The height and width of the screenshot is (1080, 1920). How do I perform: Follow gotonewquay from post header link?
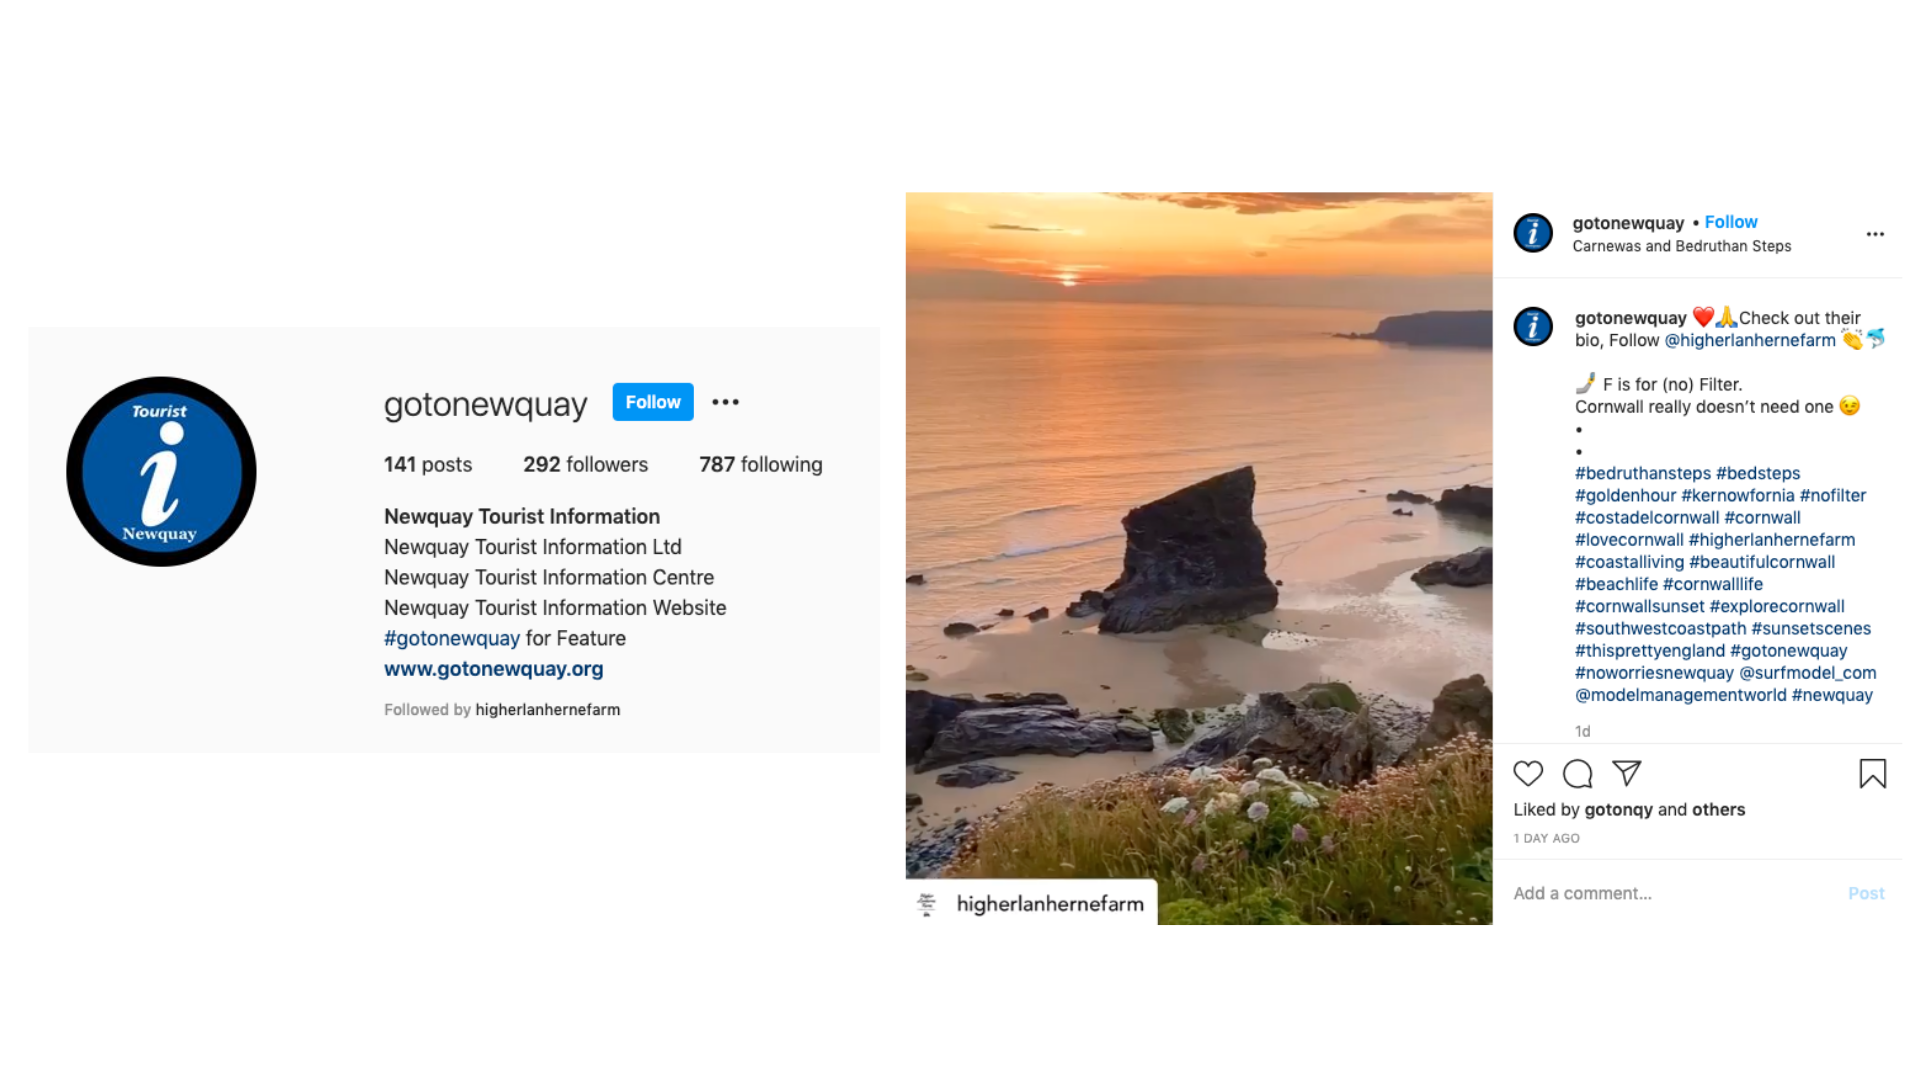click(x=1730, y=222)
